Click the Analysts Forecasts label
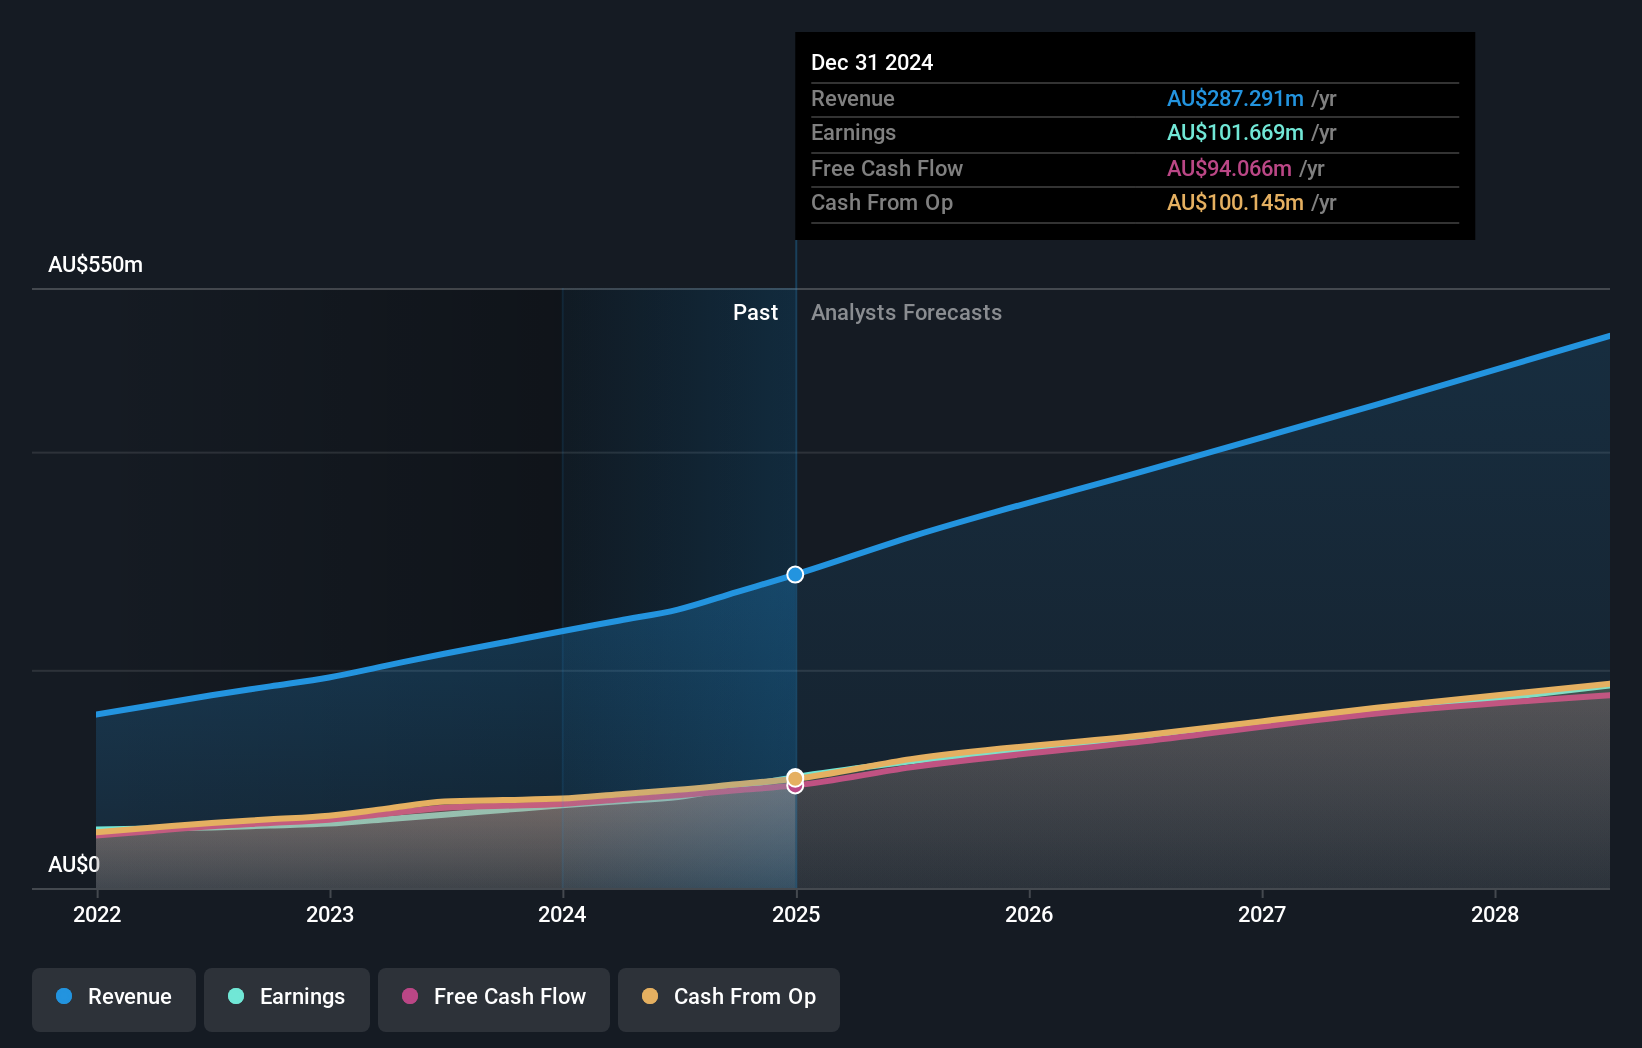The image size is (1642, 1048). 906,313
